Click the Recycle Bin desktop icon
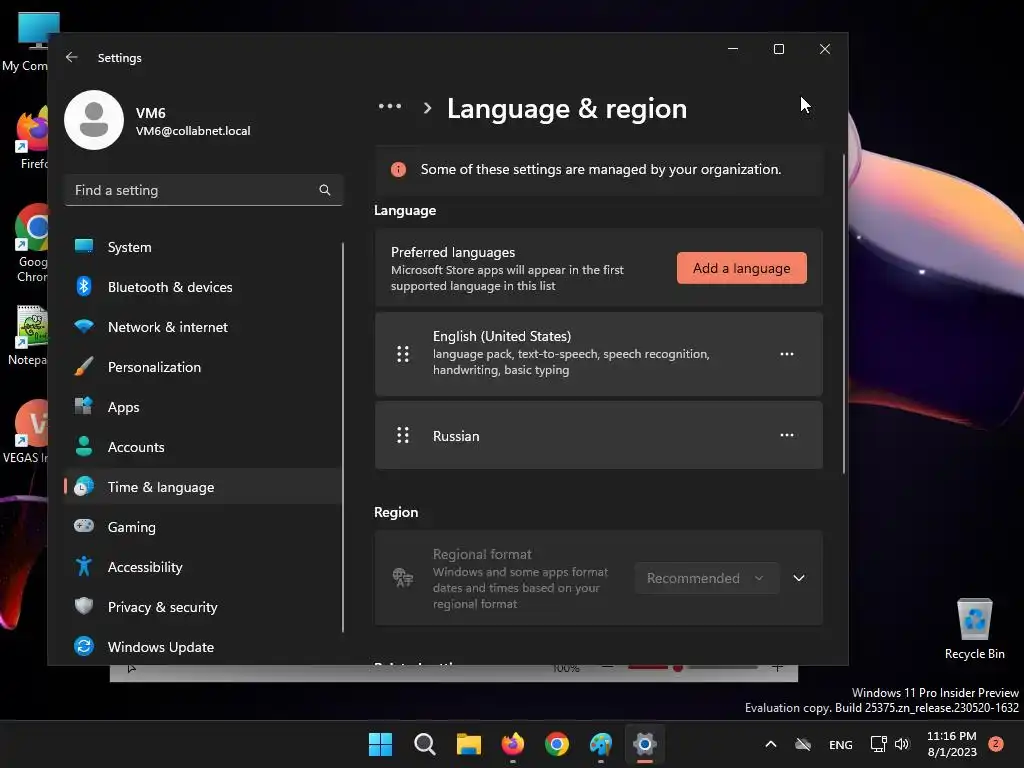Screen dimensions: 1024x768 click(974, 629)
